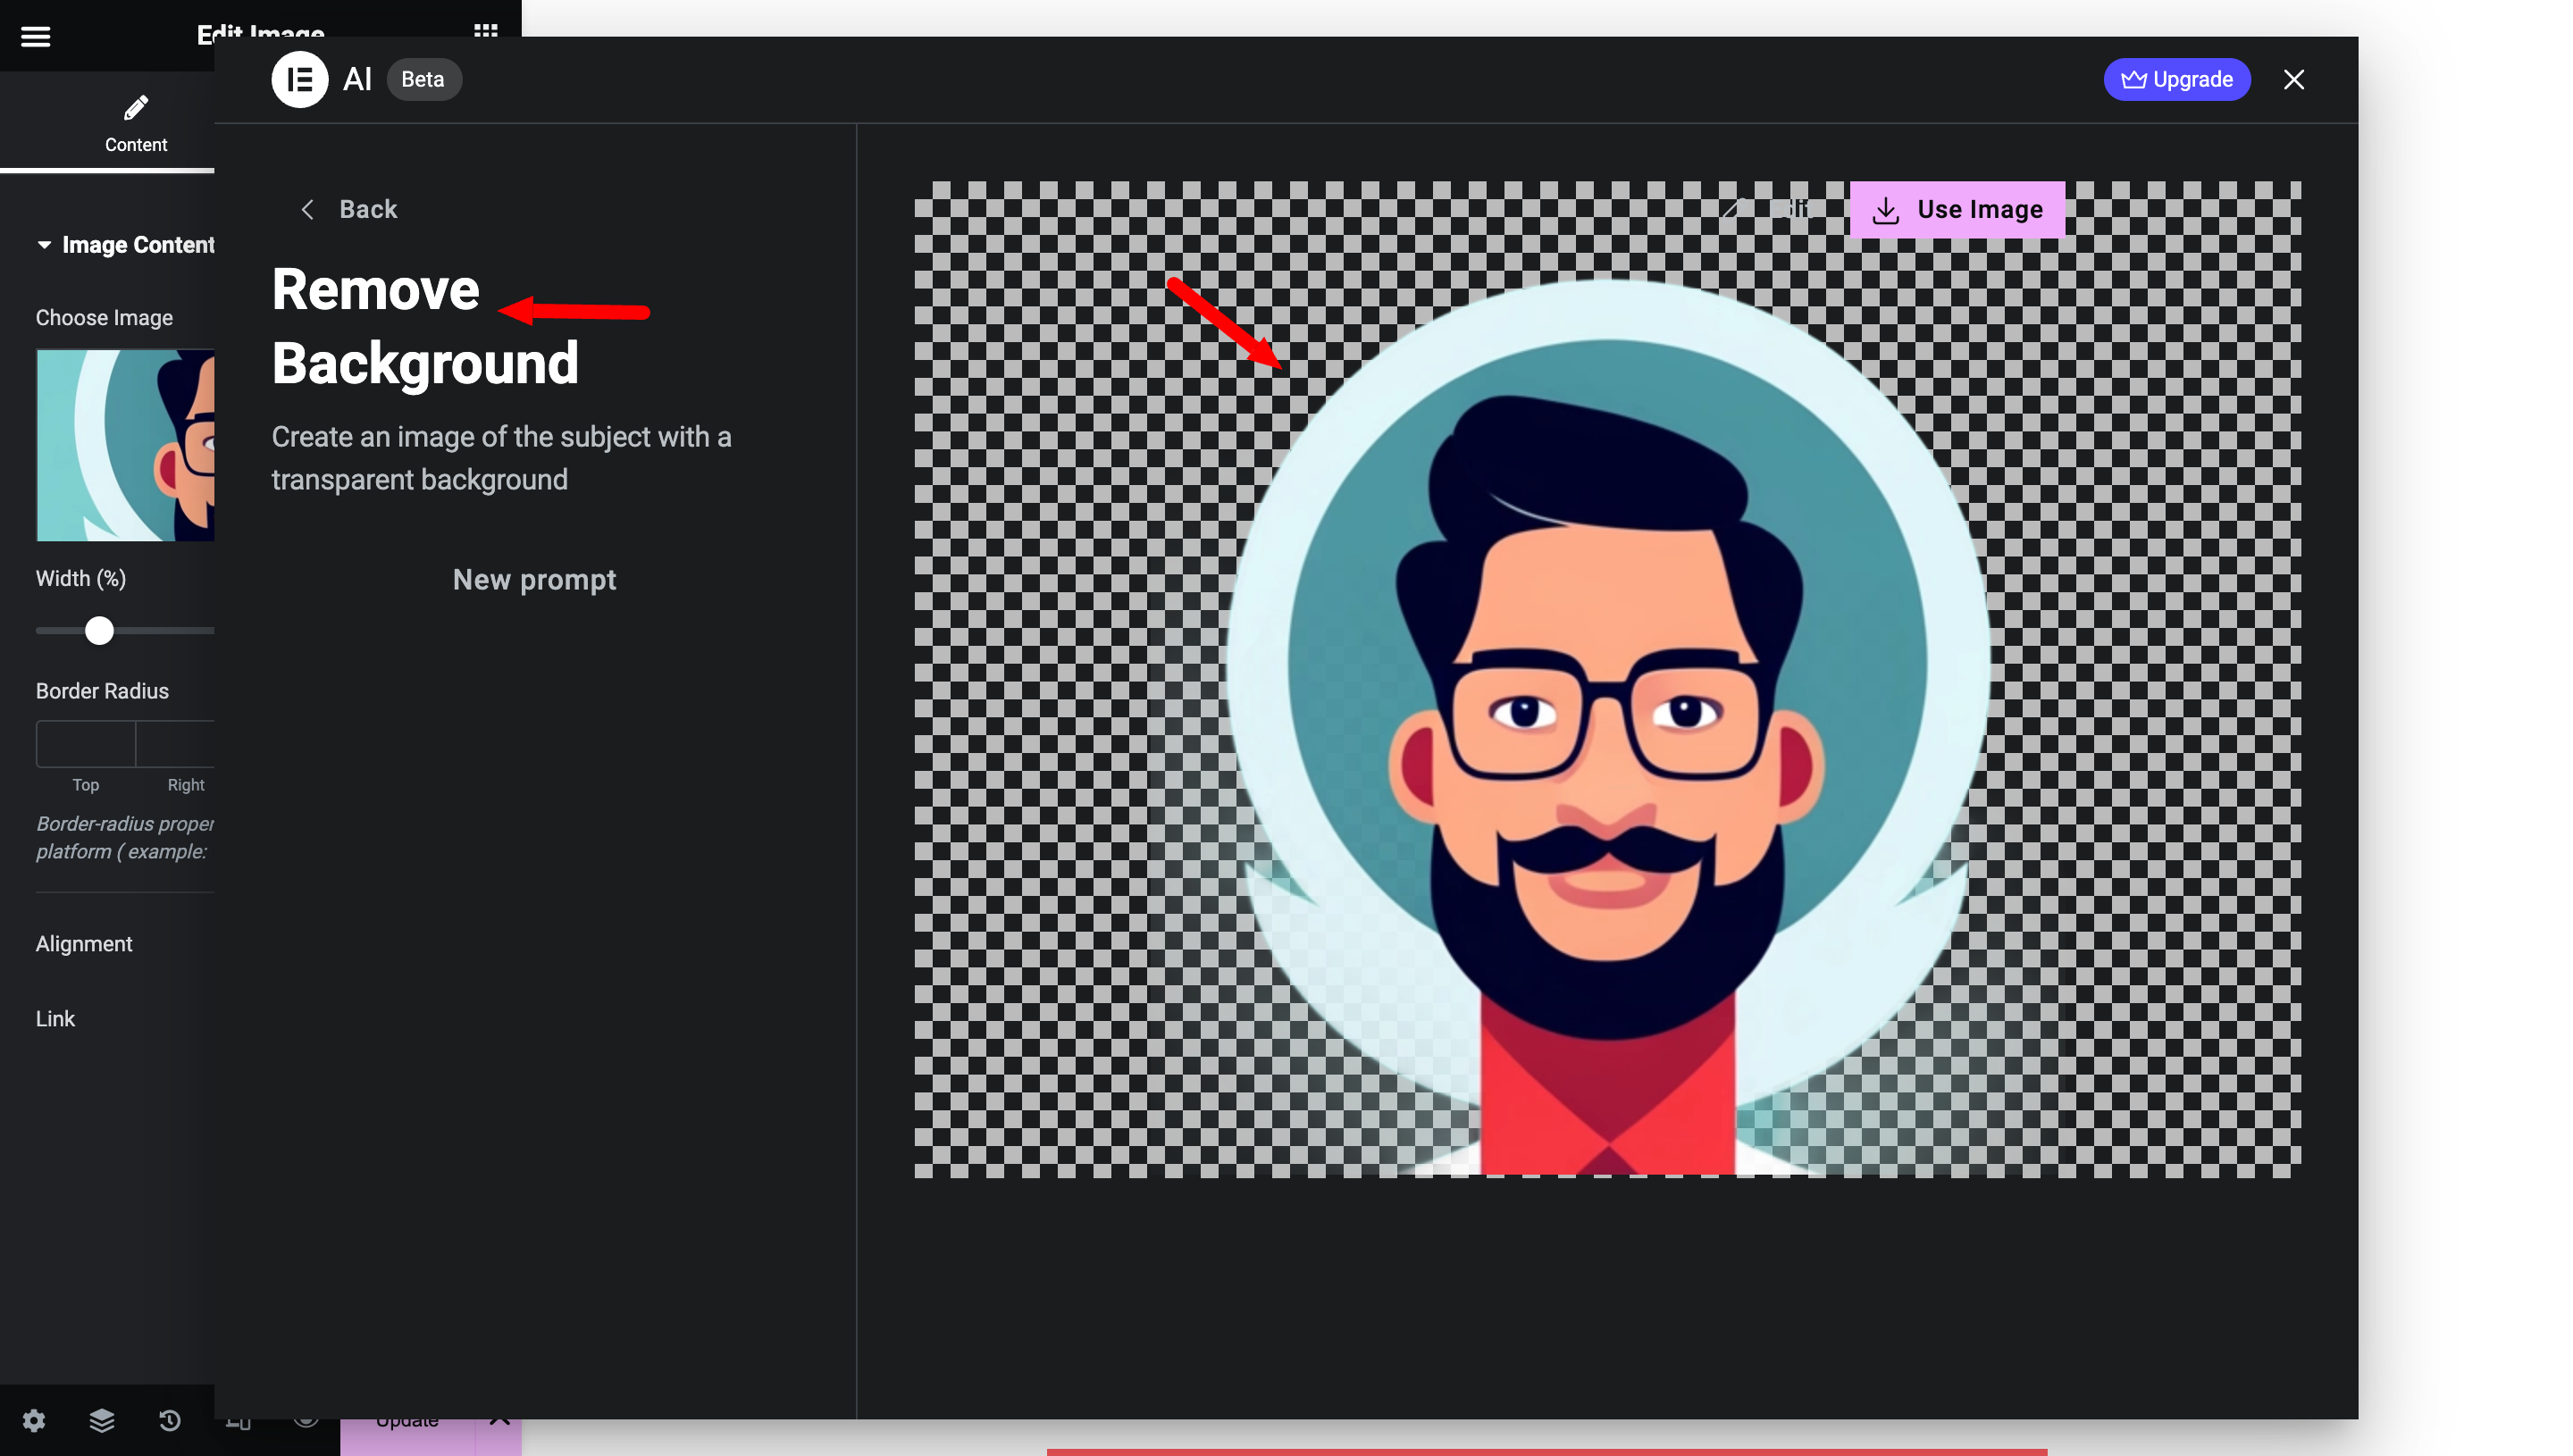2573x1456 pixels.
Task: Click the 'Alignment' label in the panel
Action: tap(84, 944)
